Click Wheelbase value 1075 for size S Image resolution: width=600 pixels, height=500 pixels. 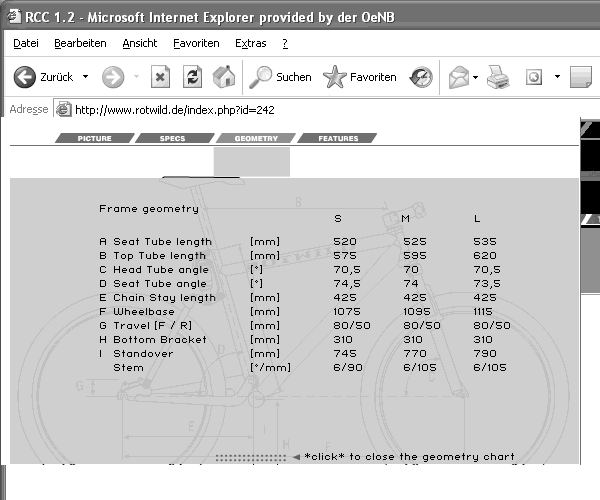(x=347, y=312)
